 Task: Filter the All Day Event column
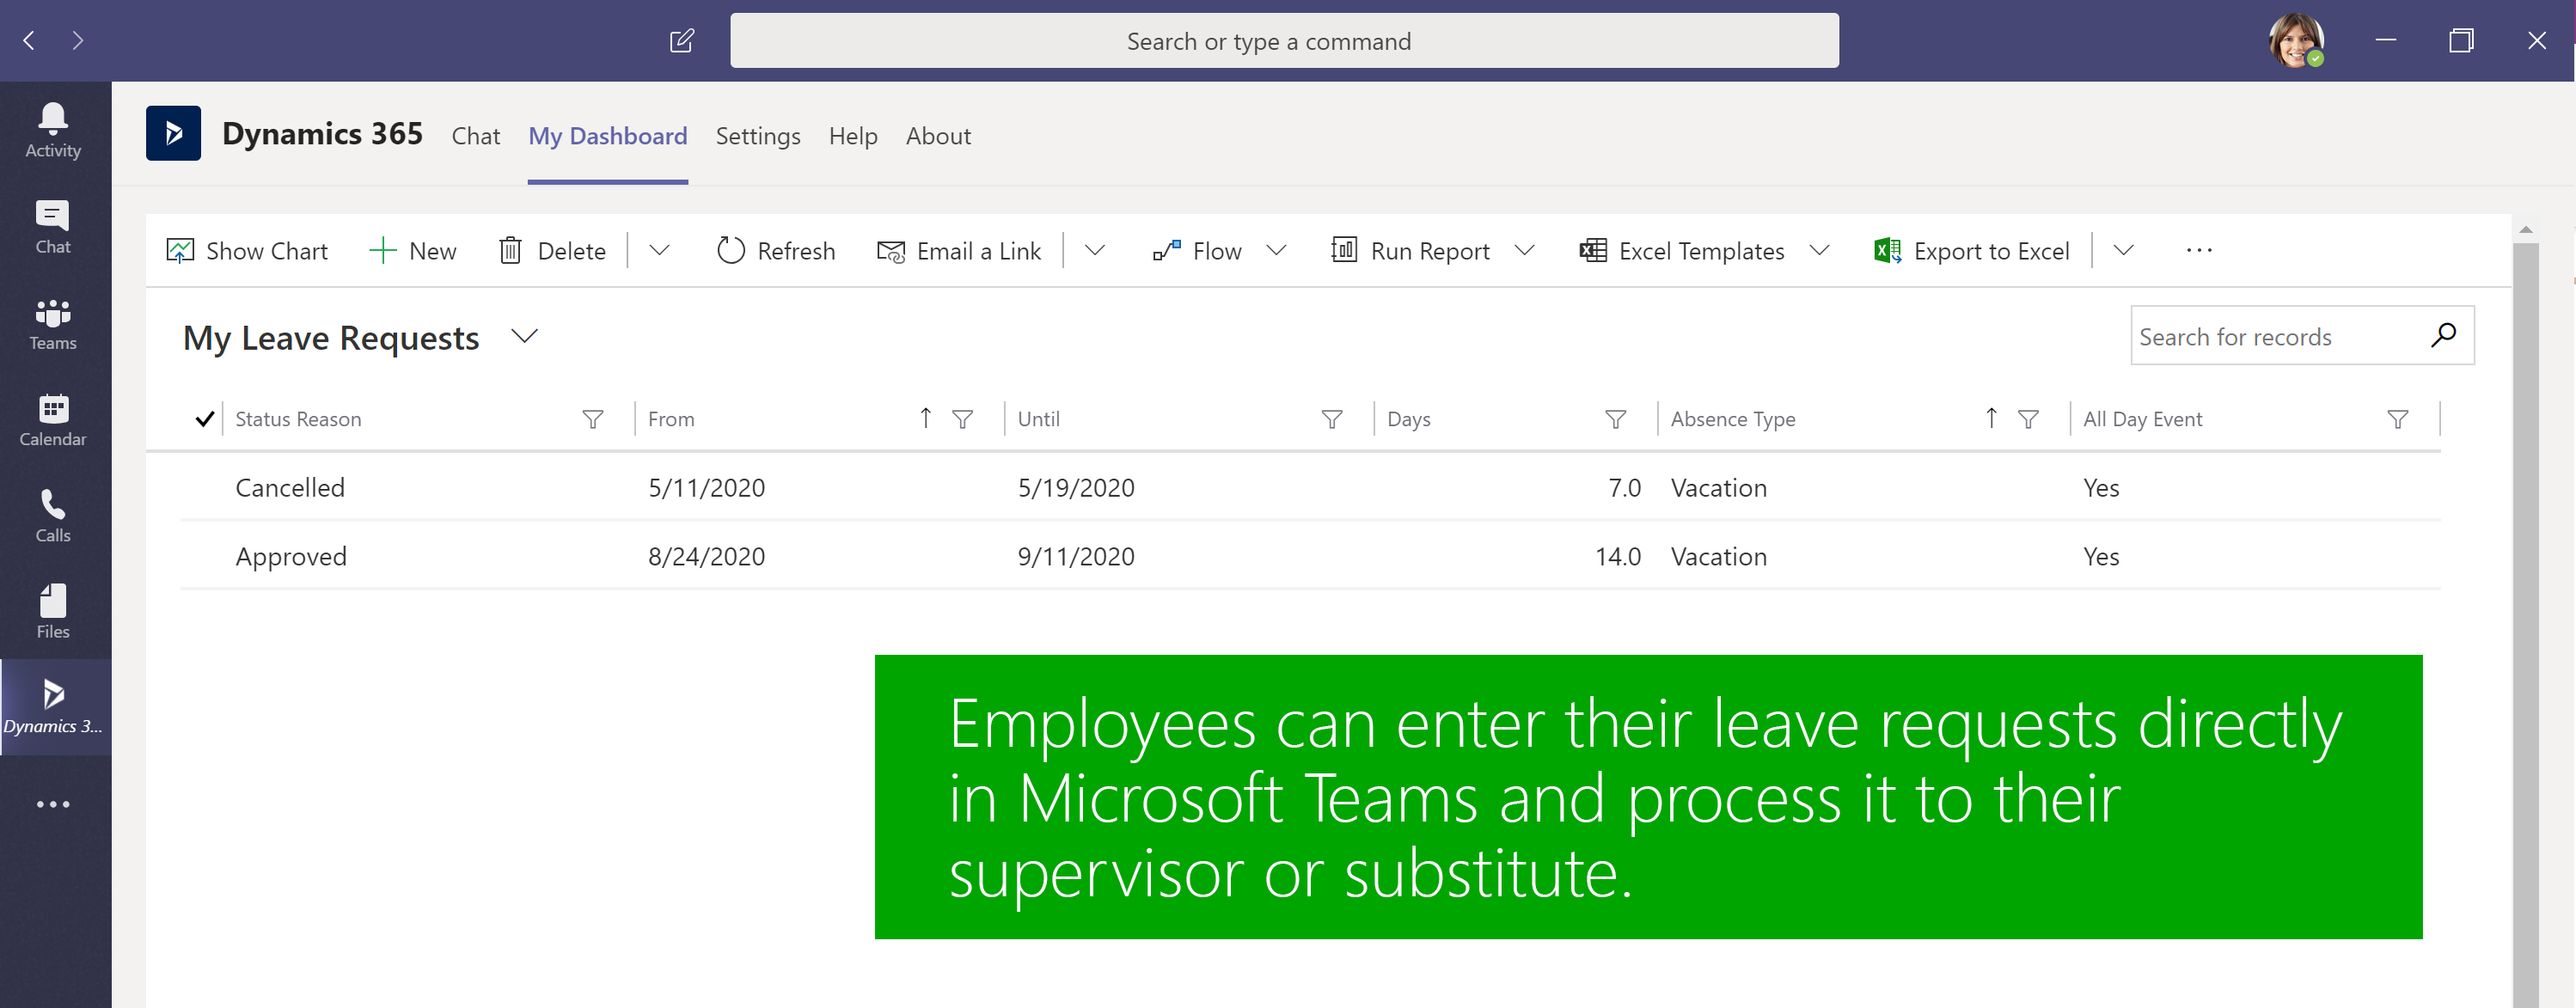pyautogui.click(x=2398, y=419)
